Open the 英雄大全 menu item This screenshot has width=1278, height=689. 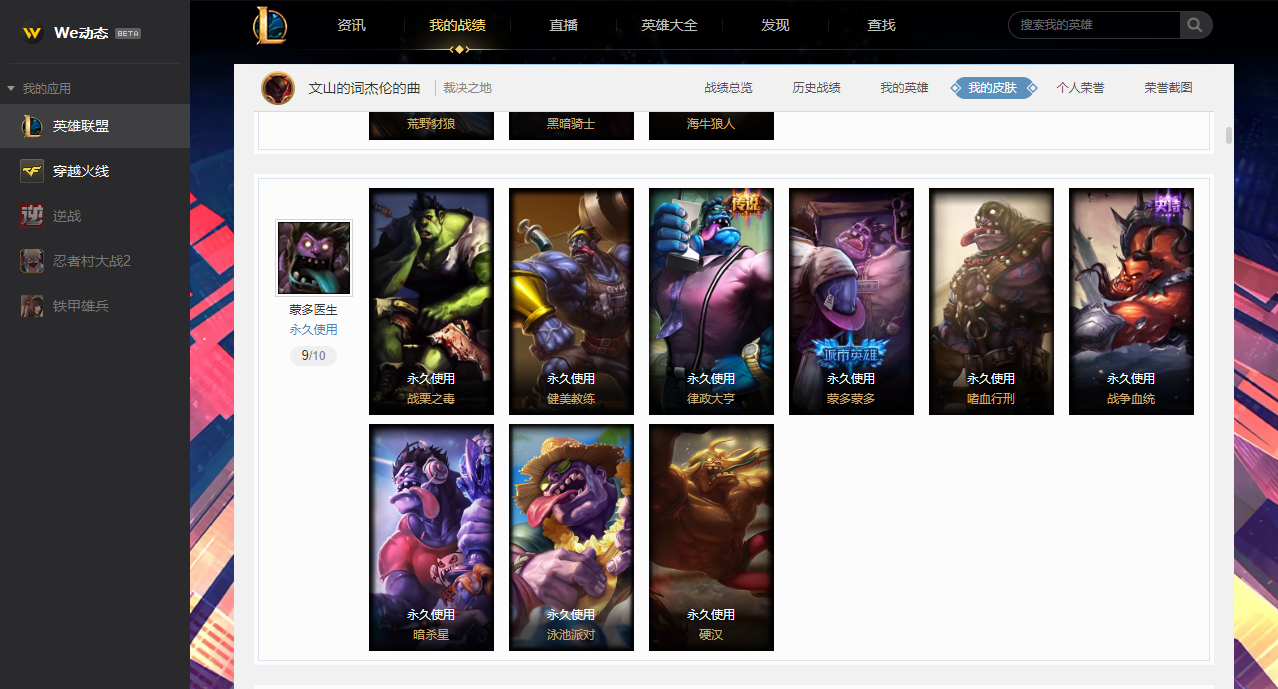tap(669, 25)
